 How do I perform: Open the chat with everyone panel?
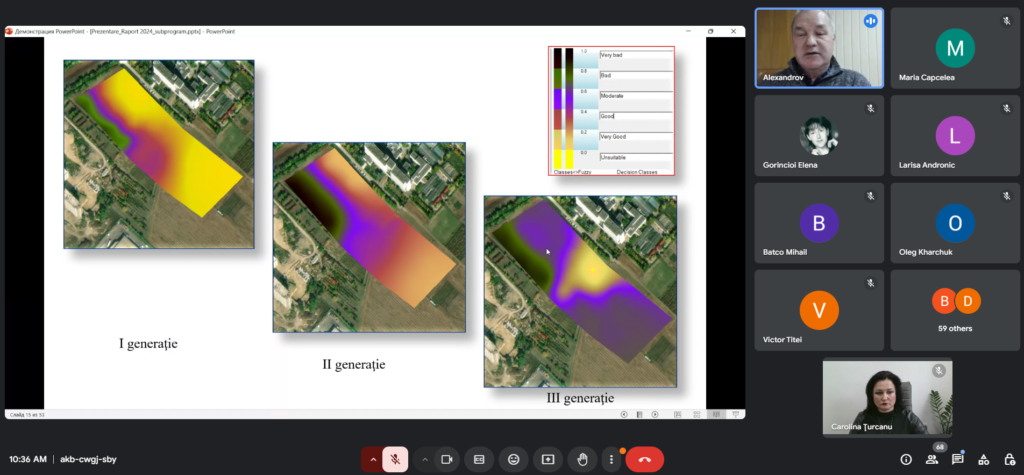click(958, 459)
